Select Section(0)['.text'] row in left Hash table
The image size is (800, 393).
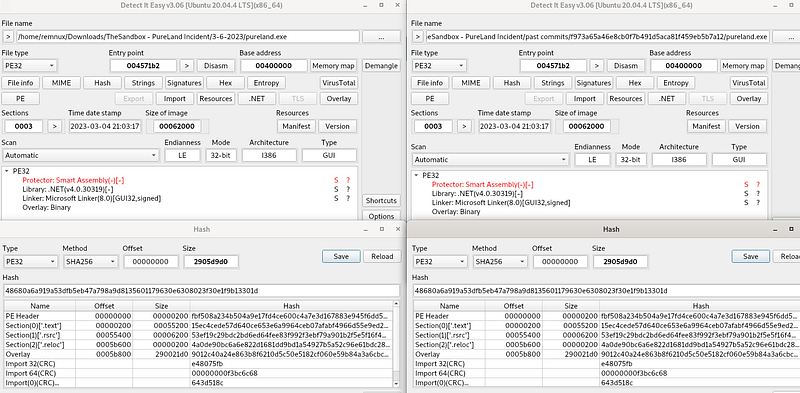[198, 326]
